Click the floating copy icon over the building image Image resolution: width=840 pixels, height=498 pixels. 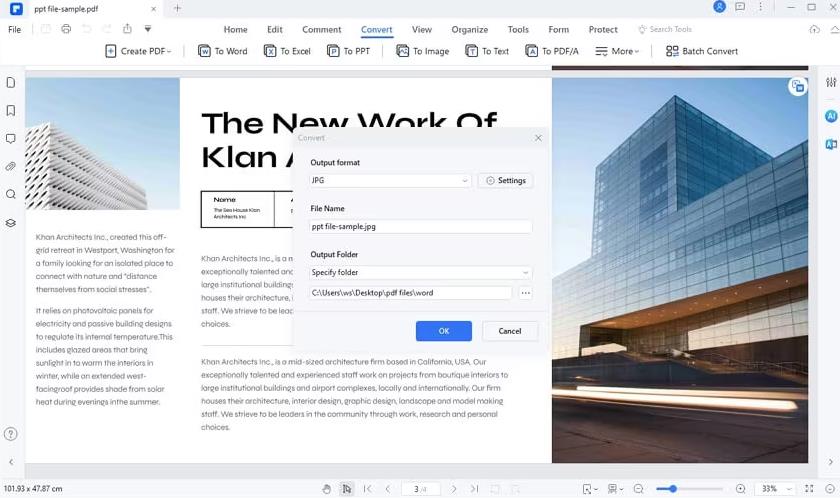[798, 86]
